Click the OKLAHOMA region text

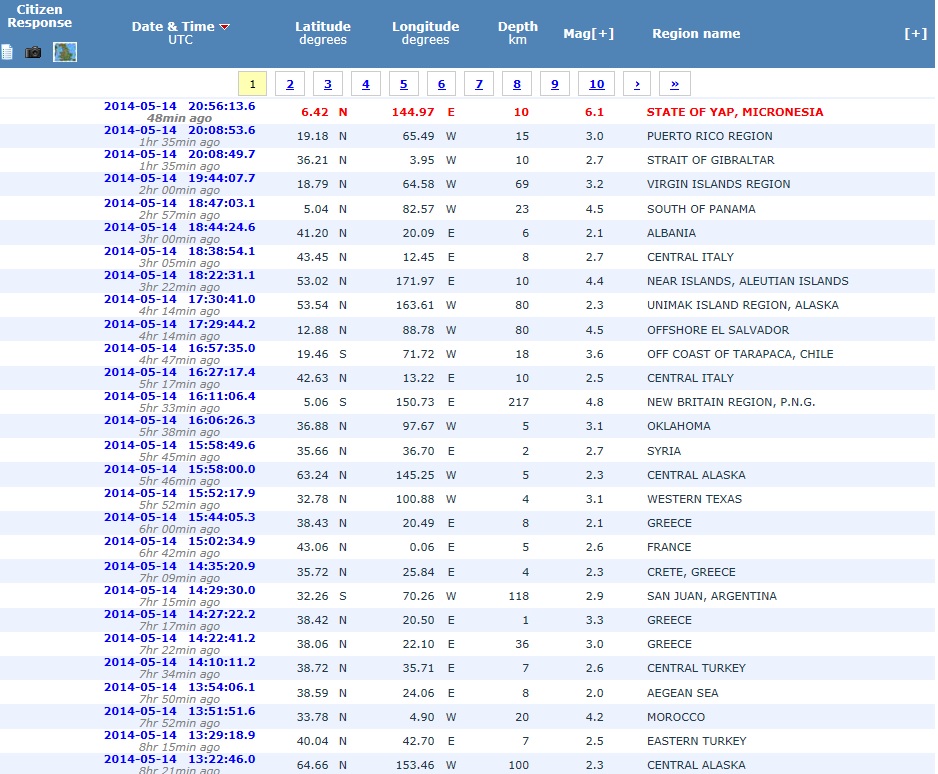(x=679, y=426)
